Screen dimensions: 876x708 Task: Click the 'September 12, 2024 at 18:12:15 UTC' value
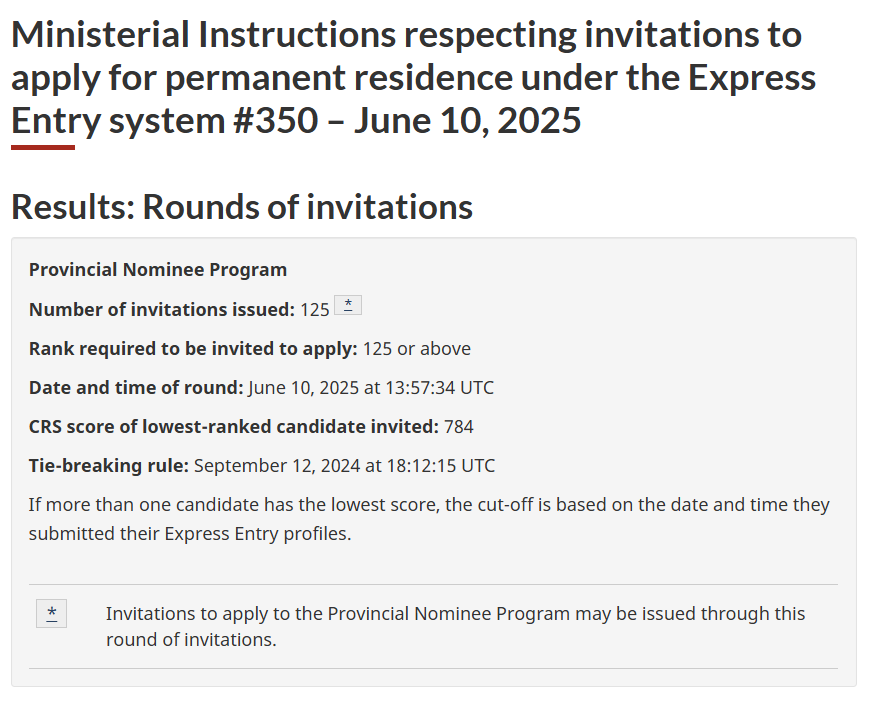(344, 465)
